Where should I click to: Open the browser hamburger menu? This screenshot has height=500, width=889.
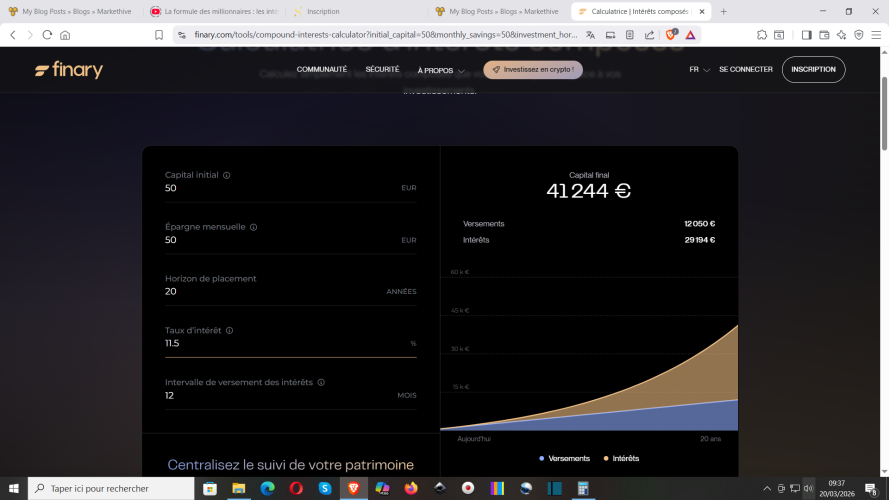[x=875, y=34]
